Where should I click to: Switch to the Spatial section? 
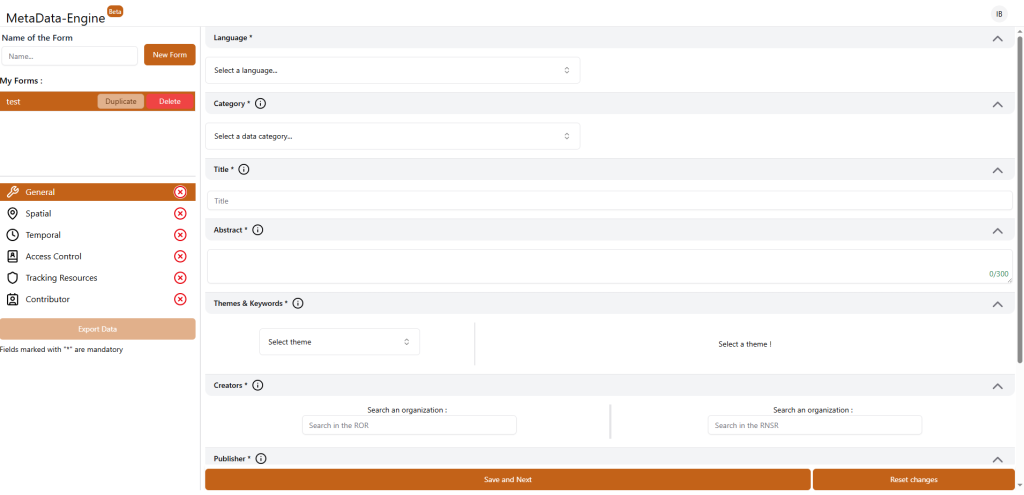(98, 214)
